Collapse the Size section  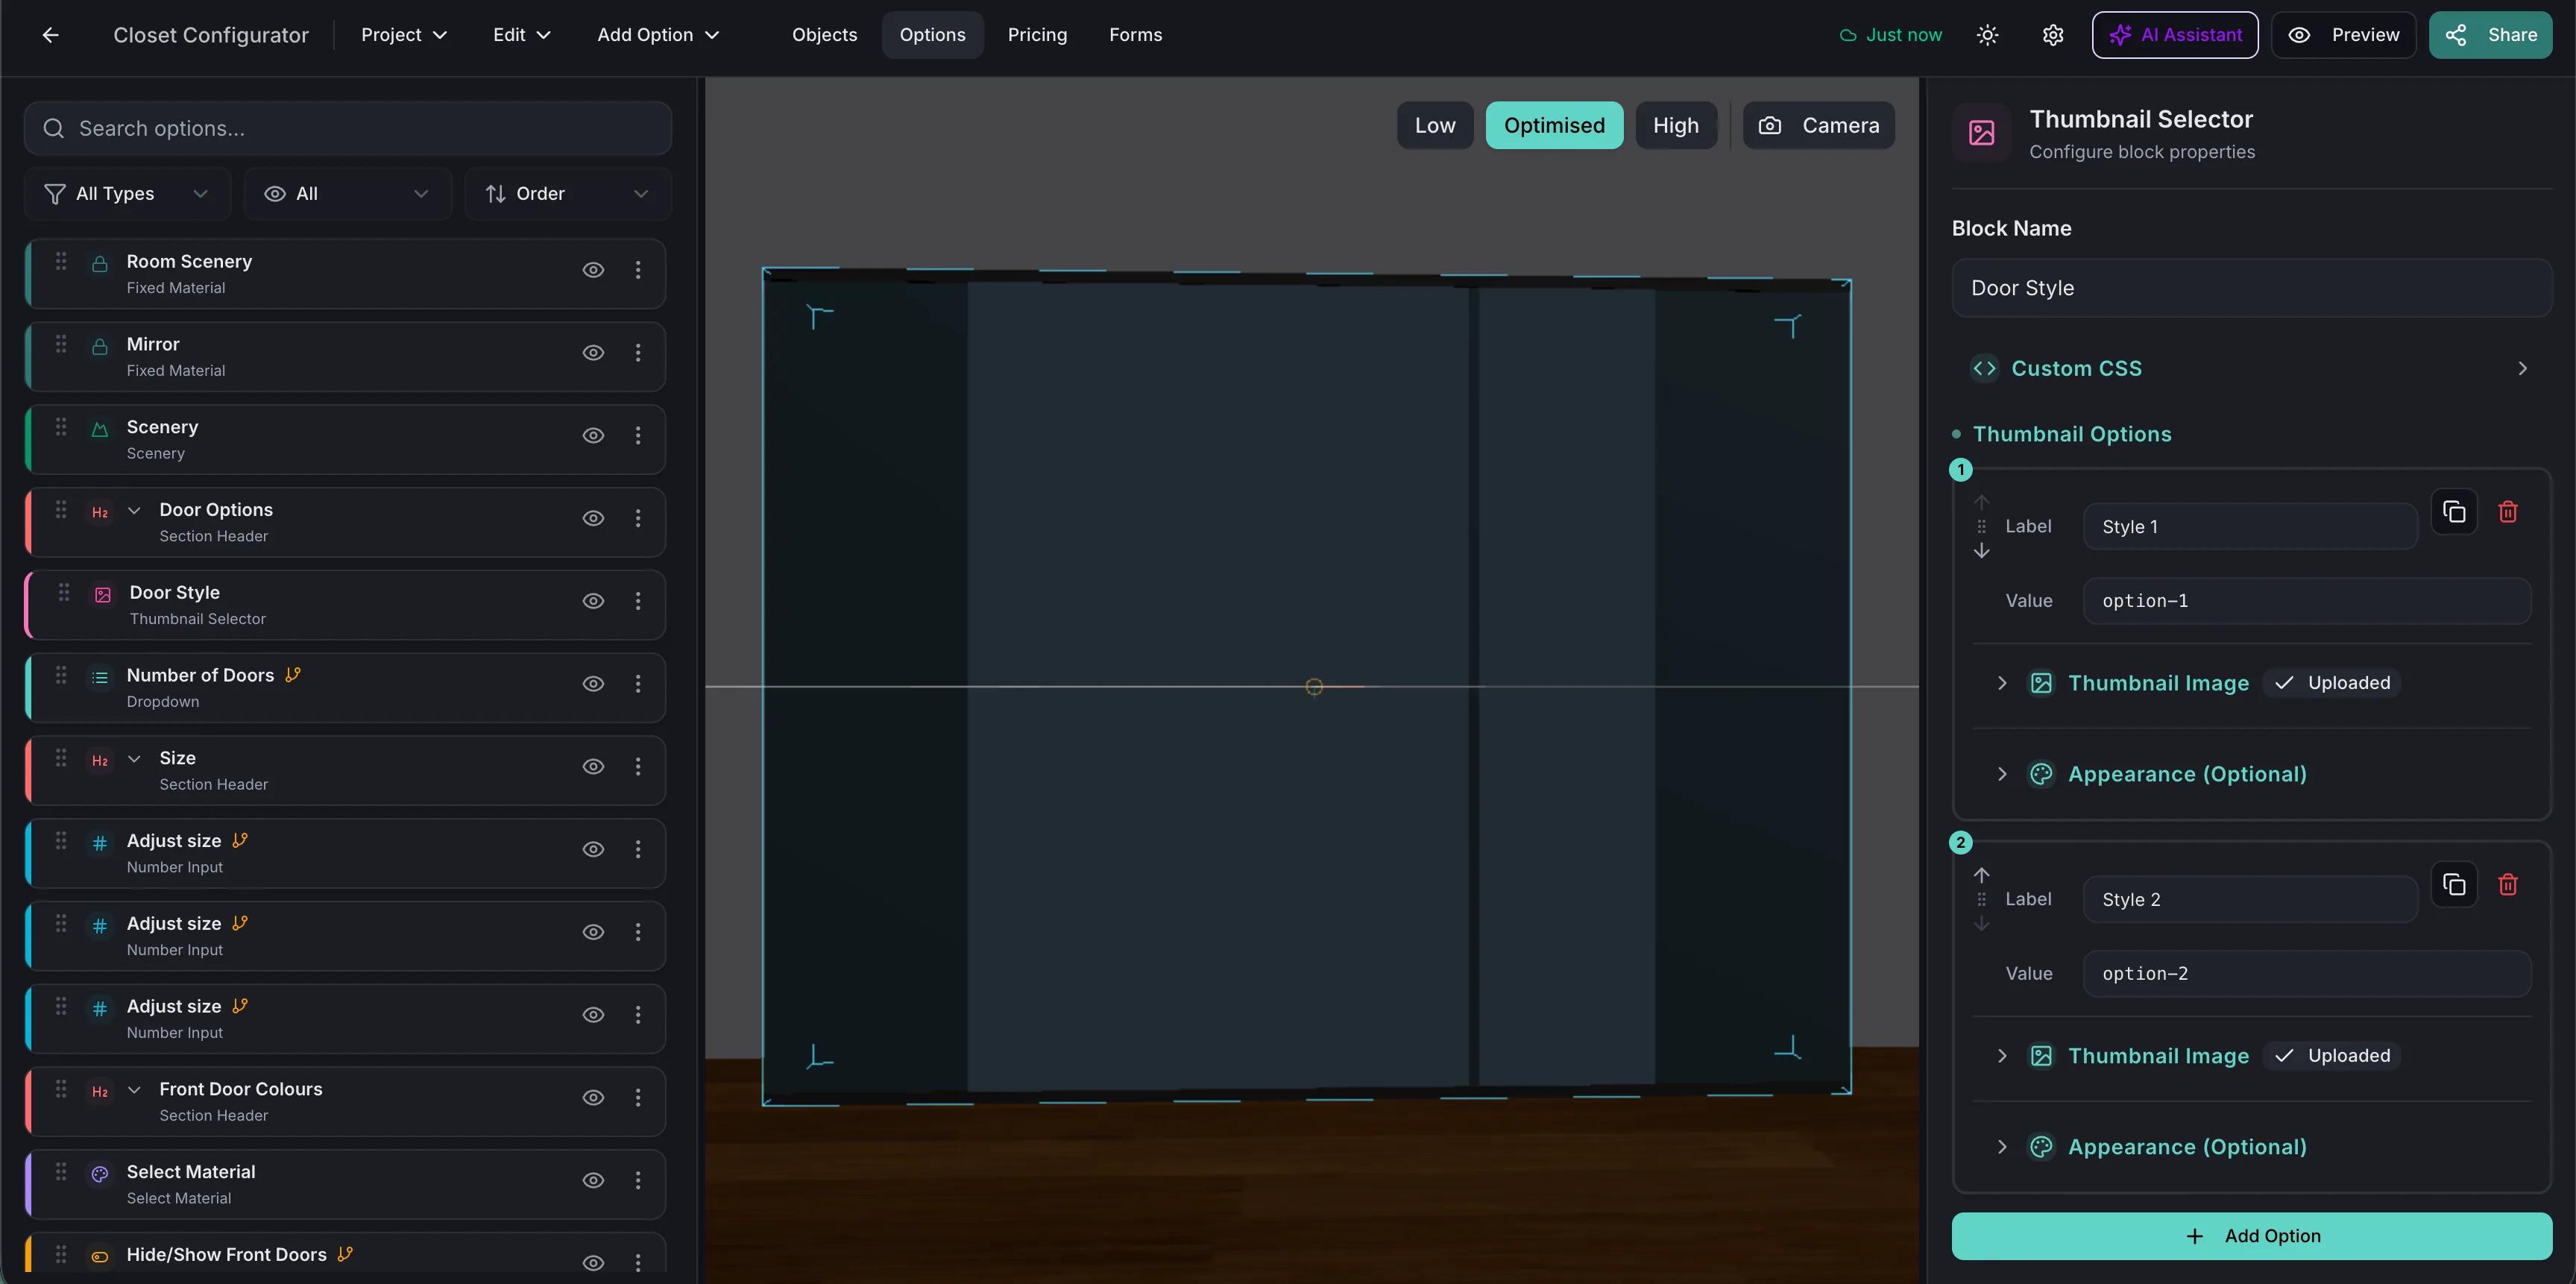pos(134,759)
